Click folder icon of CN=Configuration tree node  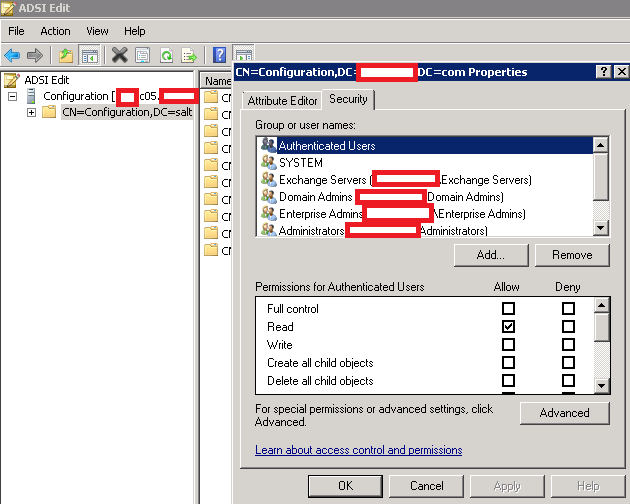click(49, 112)
